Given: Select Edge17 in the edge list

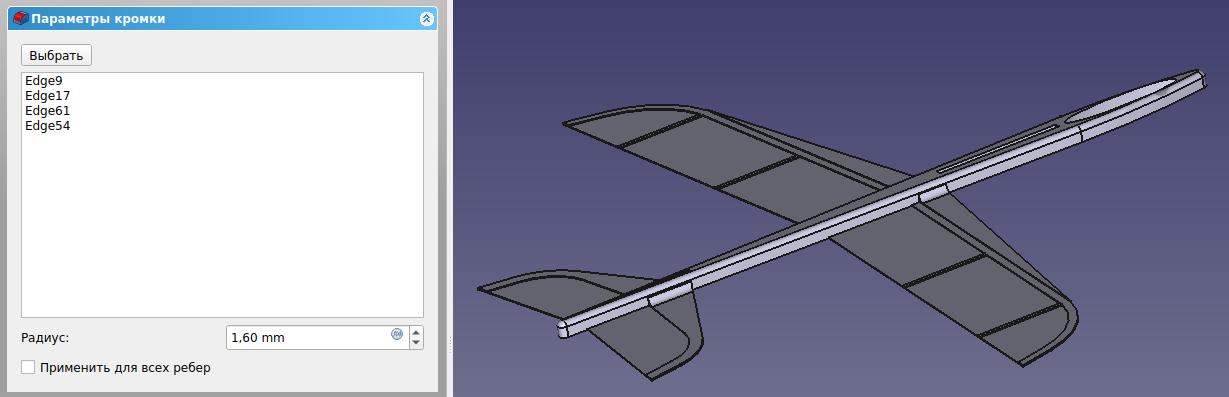Looking at the screenshot, I should click(47, 96).
